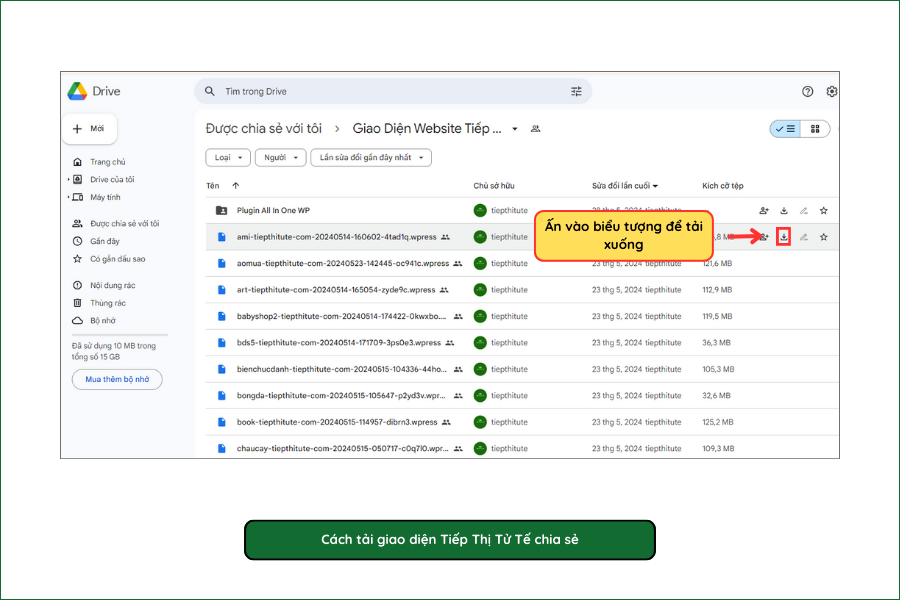The image size is (900, 600).
Task: Select chaucay-tiepthitute wpress file row
Action: click(522, 447)
